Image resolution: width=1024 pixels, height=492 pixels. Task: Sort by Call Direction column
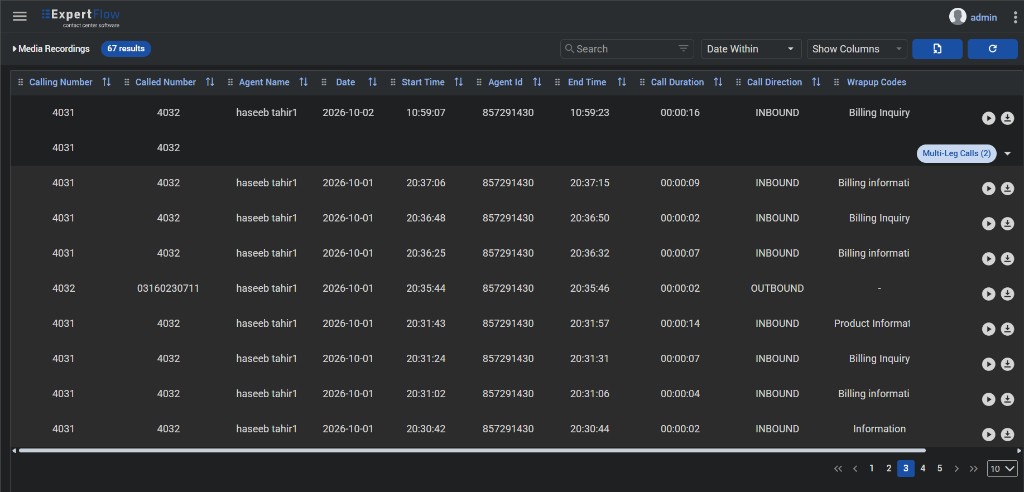coord(816,82)
